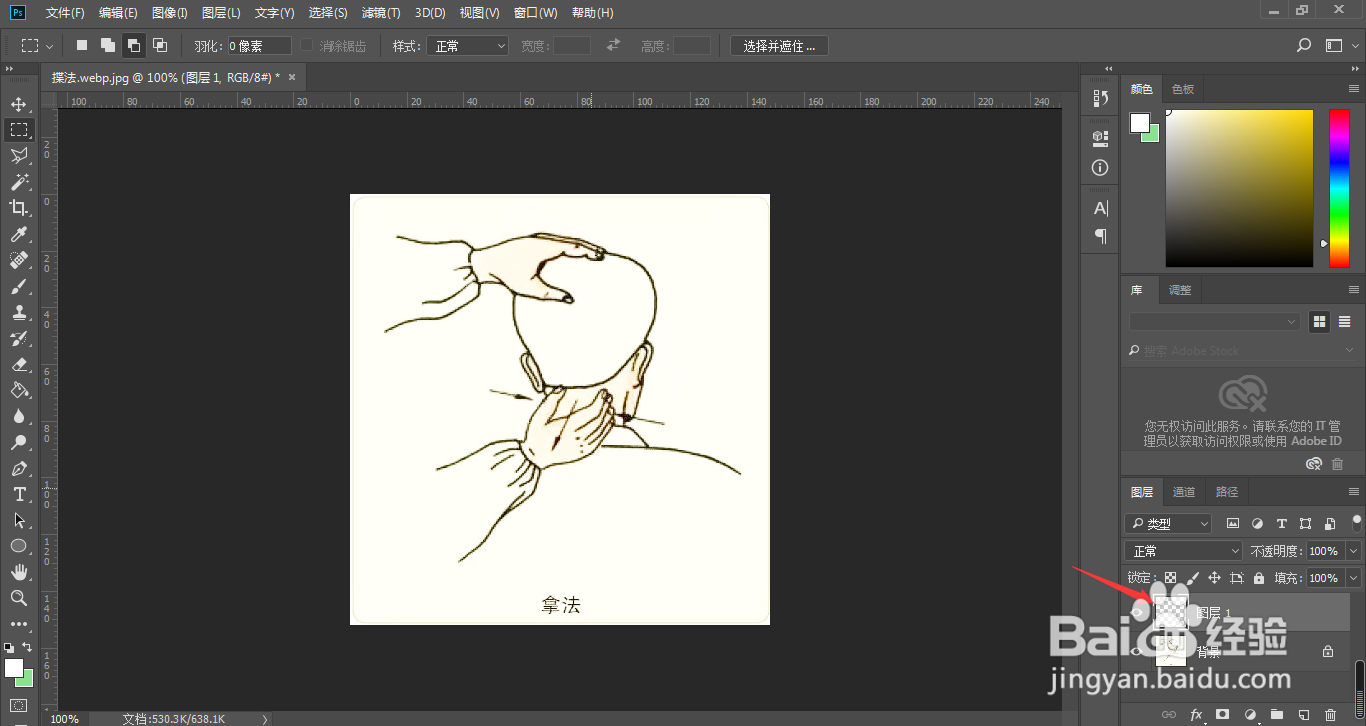Screen dimensions: 1366x726
Task: Switch to the 路径 tab
Action: point(1227,492)
